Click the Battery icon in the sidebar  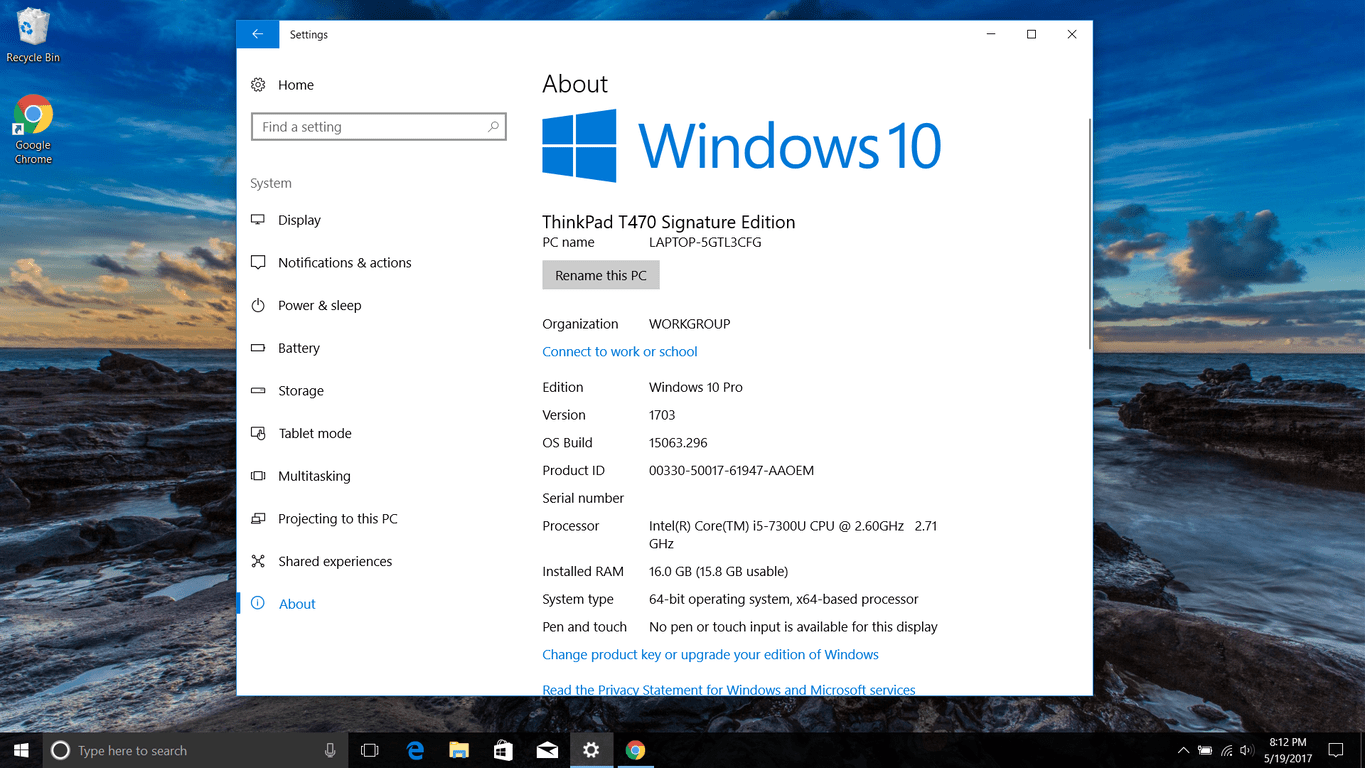[258, 348]
